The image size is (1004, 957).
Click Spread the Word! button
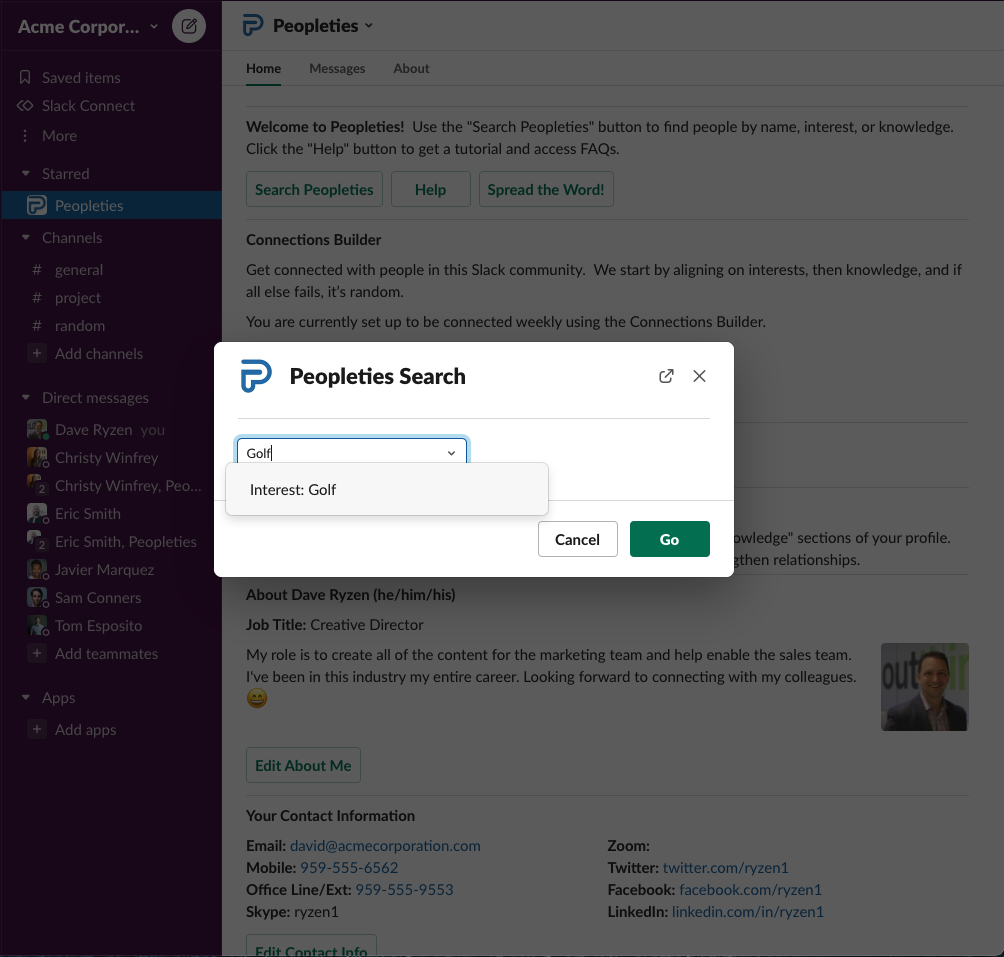click(546, 189)
